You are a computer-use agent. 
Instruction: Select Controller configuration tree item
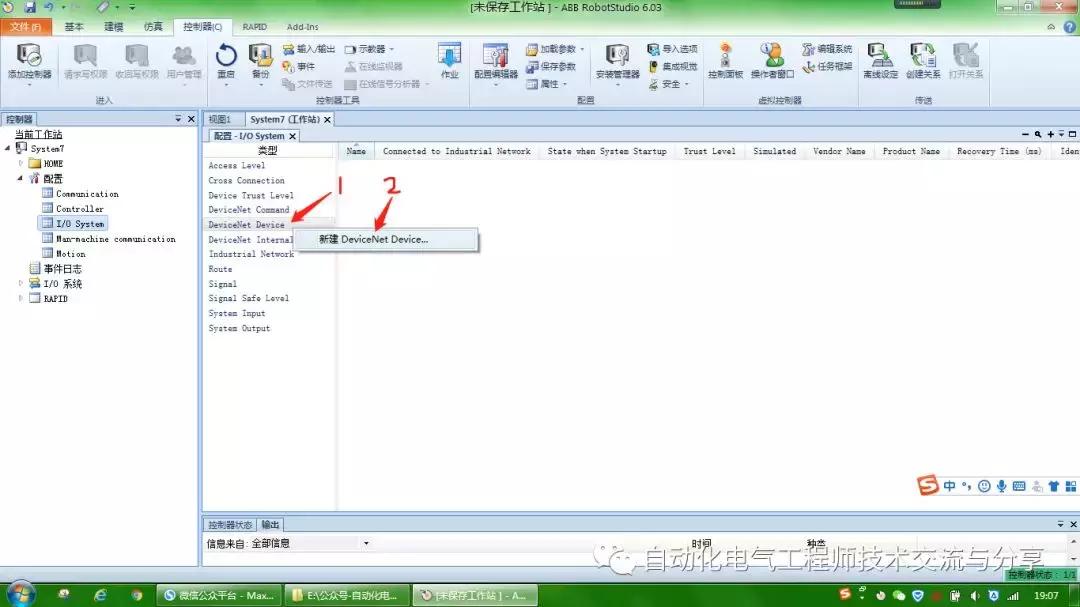coord(80,209)
